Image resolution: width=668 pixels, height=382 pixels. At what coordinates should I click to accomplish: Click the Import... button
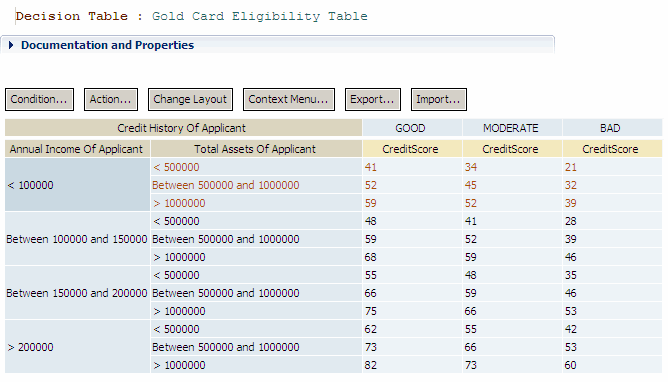click(439, 99)
